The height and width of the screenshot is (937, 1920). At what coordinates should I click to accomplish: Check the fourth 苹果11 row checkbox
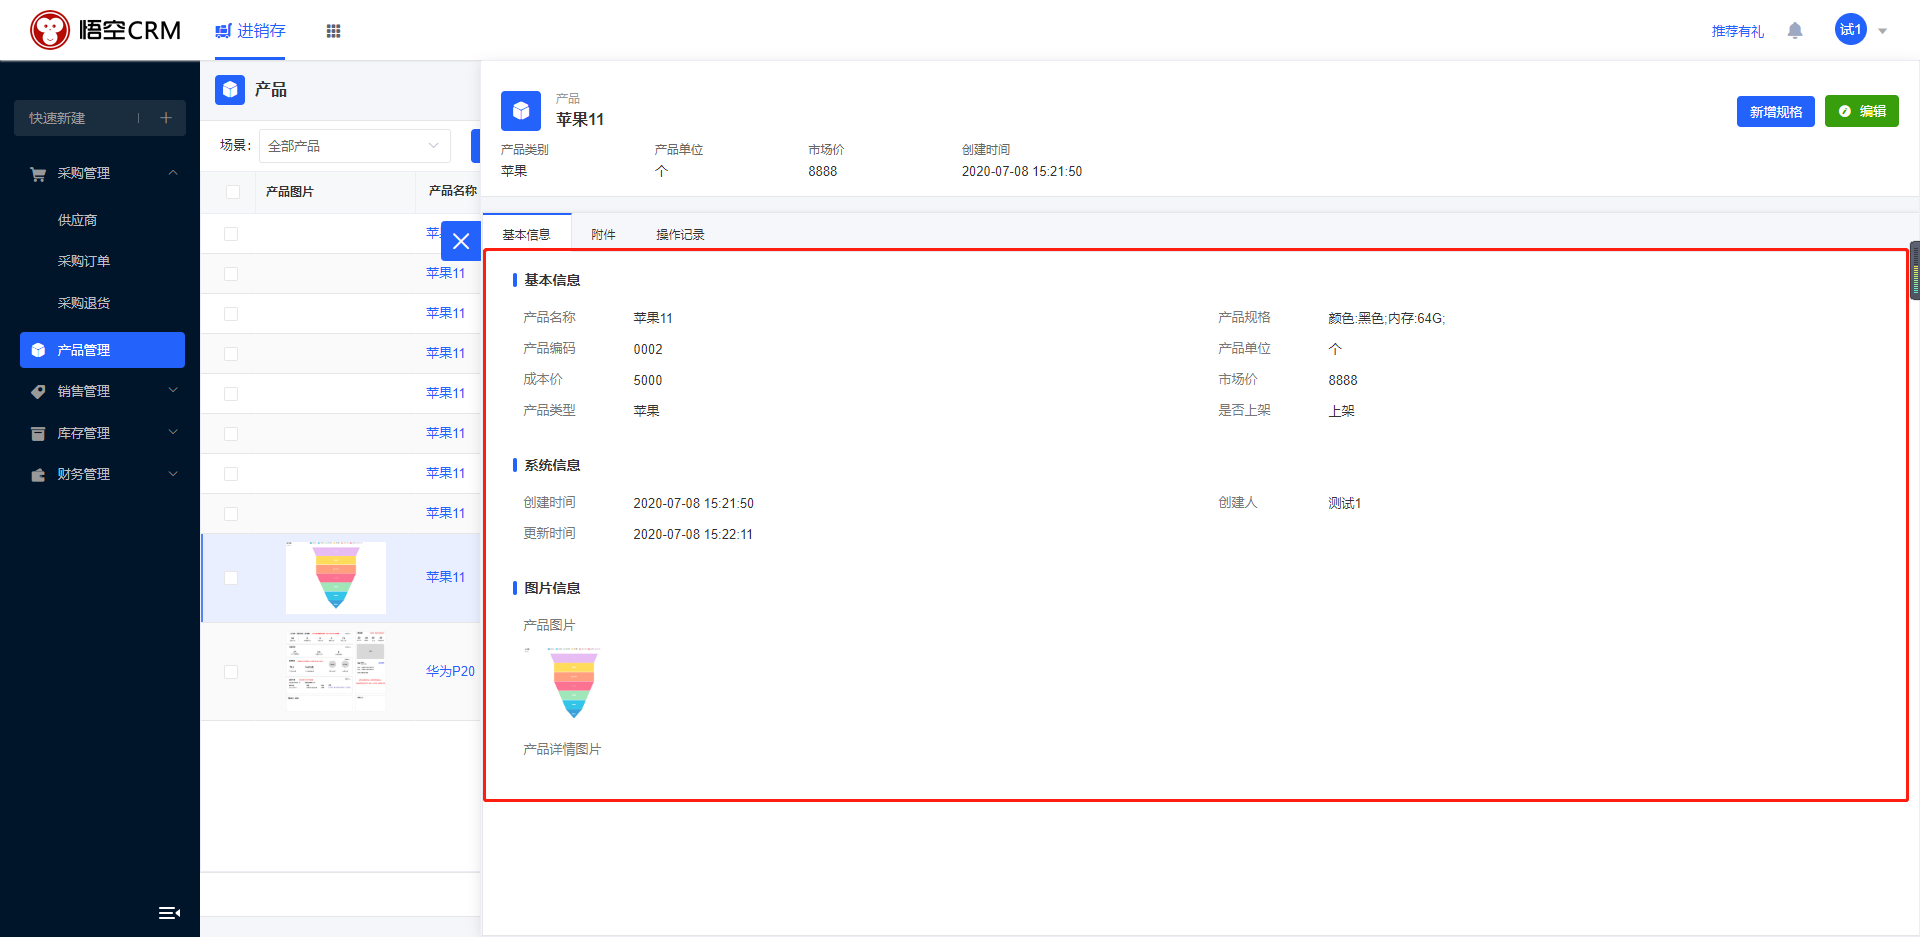pos(231,354)
